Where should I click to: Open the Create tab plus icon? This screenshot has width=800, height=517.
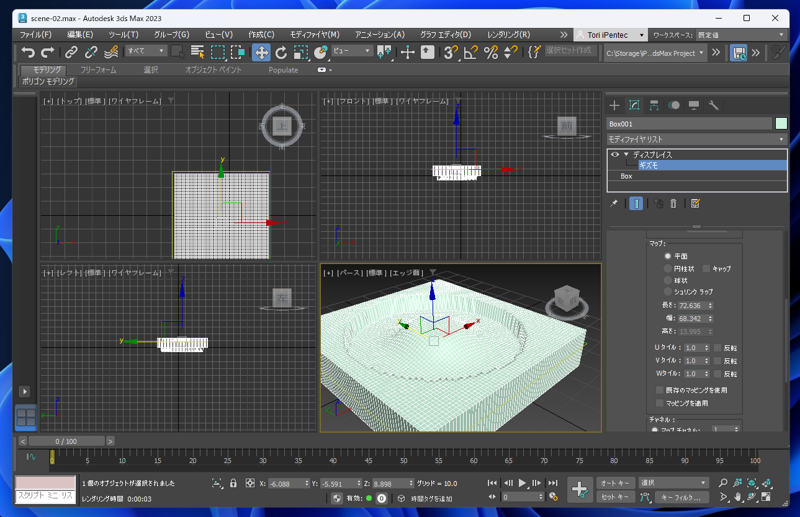pos(614,106)
